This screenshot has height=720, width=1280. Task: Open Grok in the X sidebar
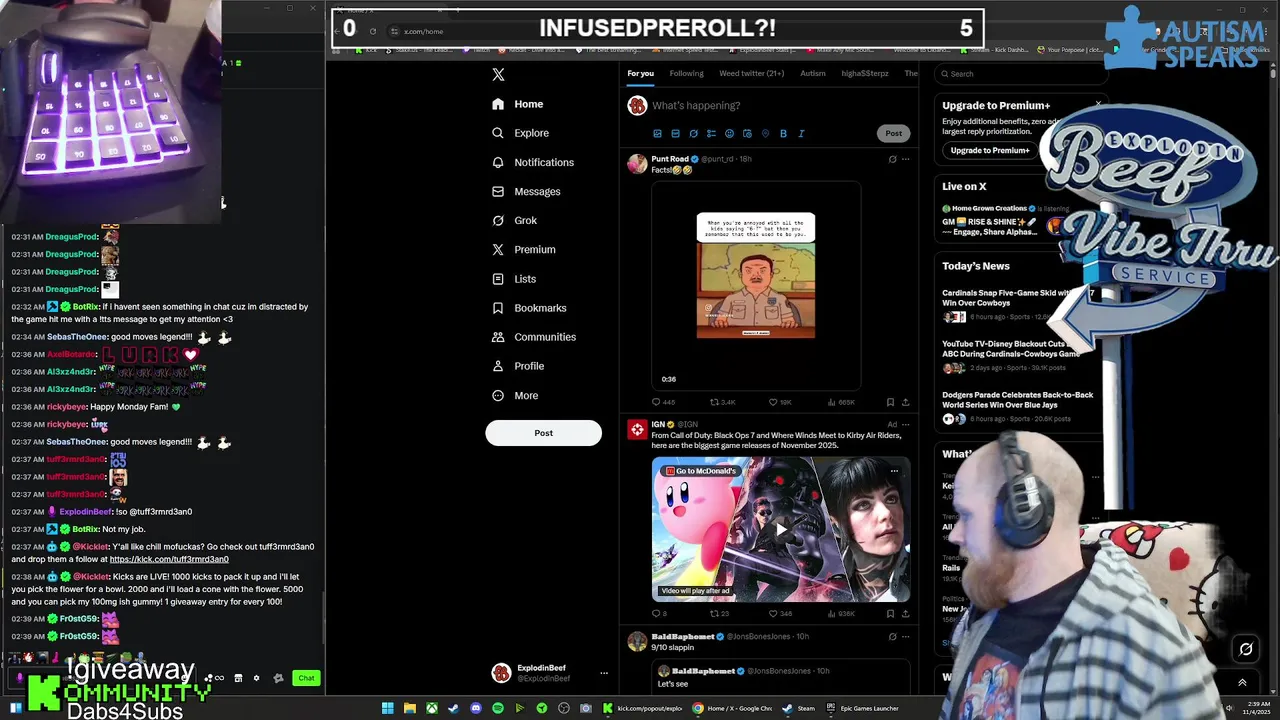514,220
